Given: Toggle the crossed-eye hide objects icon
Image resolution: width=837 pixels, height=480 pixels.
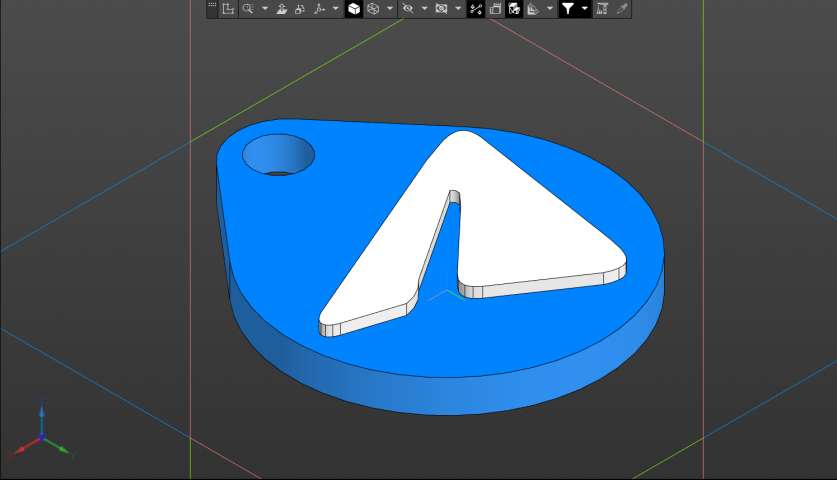Looking at the screenshot, I should [408, 9].
